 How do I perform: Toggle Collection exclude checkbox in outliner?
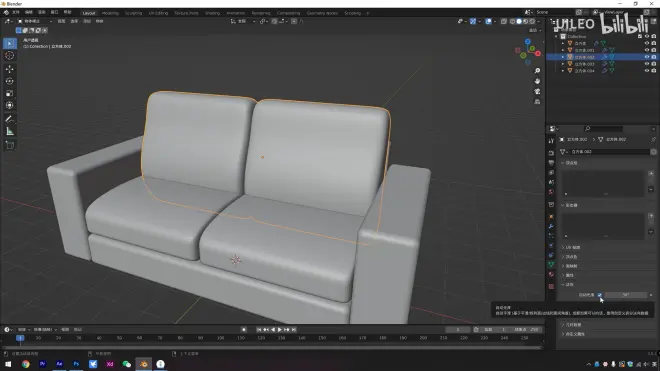[640, 37]
